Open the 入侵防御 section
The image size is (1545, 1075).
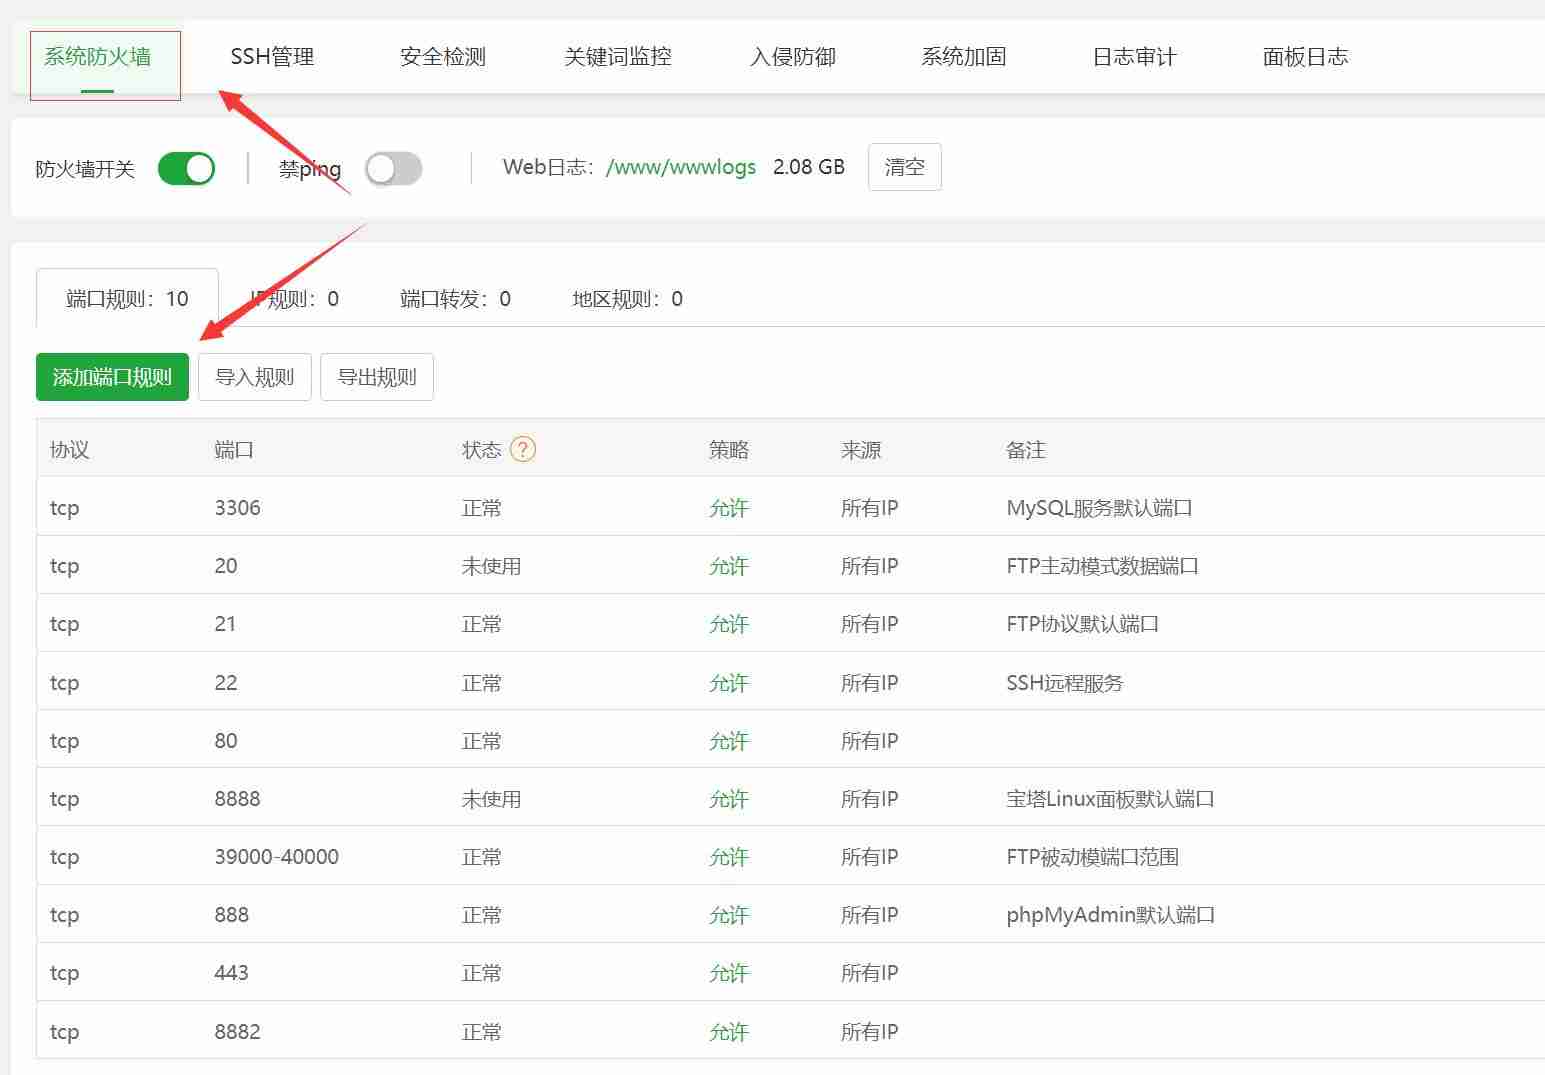point(792,57)
